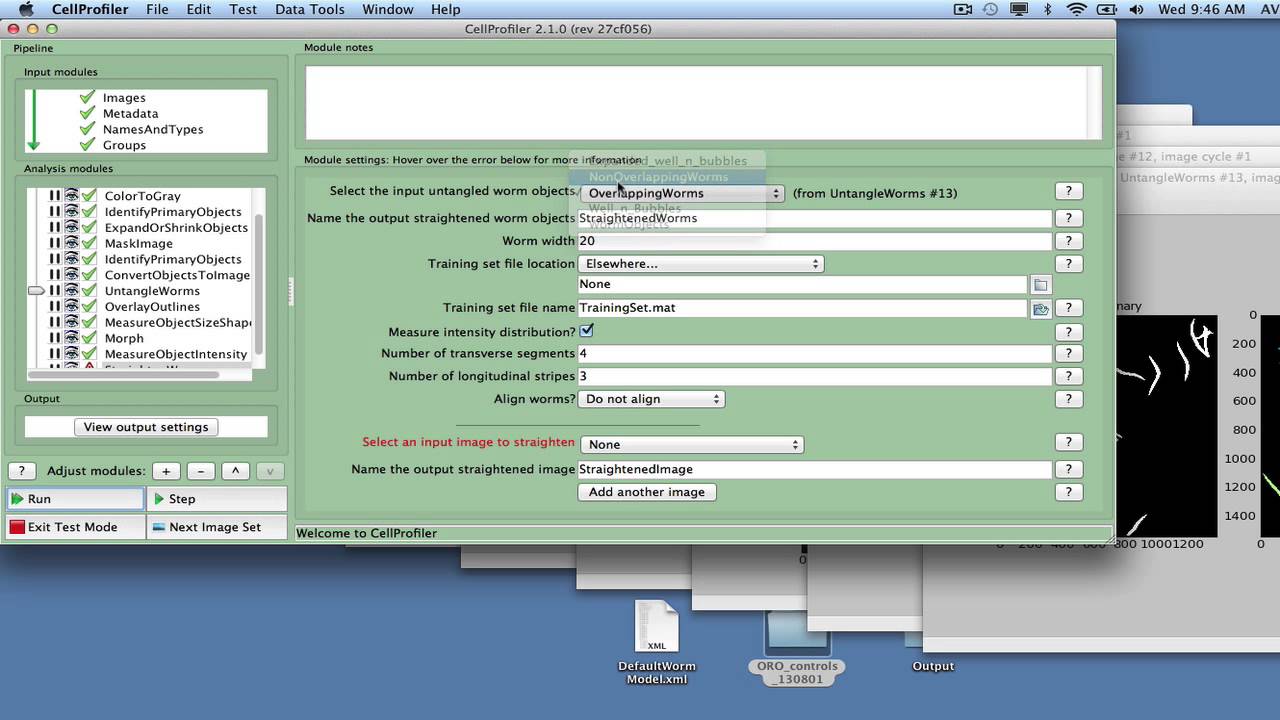Toggle pause icon for MeasureObjectIntensity module
The image size is (1280, 720).
[55, 354]
